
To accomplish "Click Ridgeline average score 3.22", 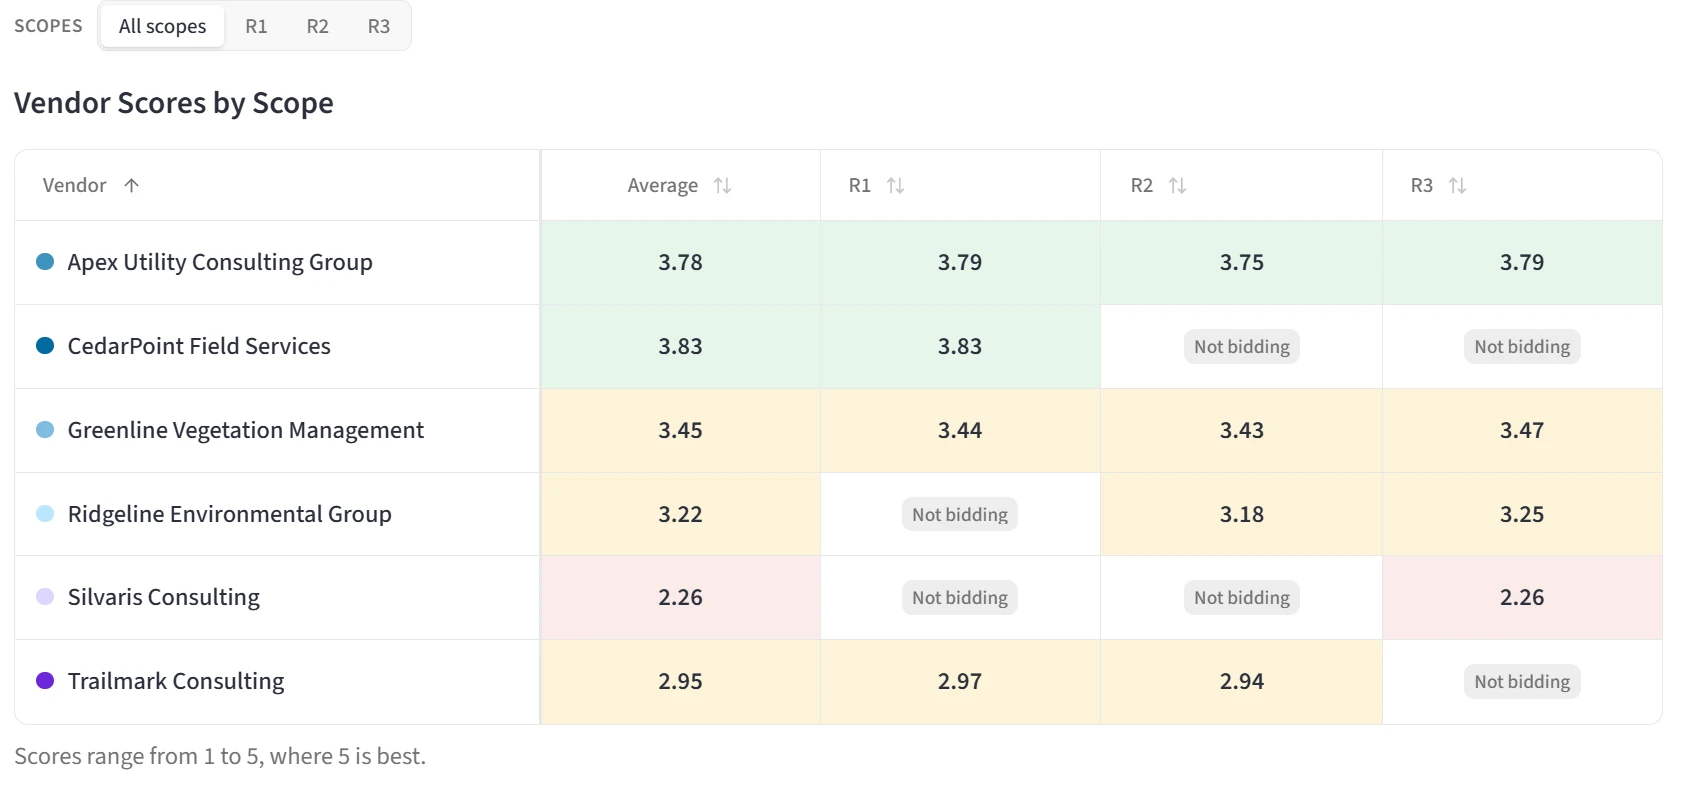I will coord(680,514).
